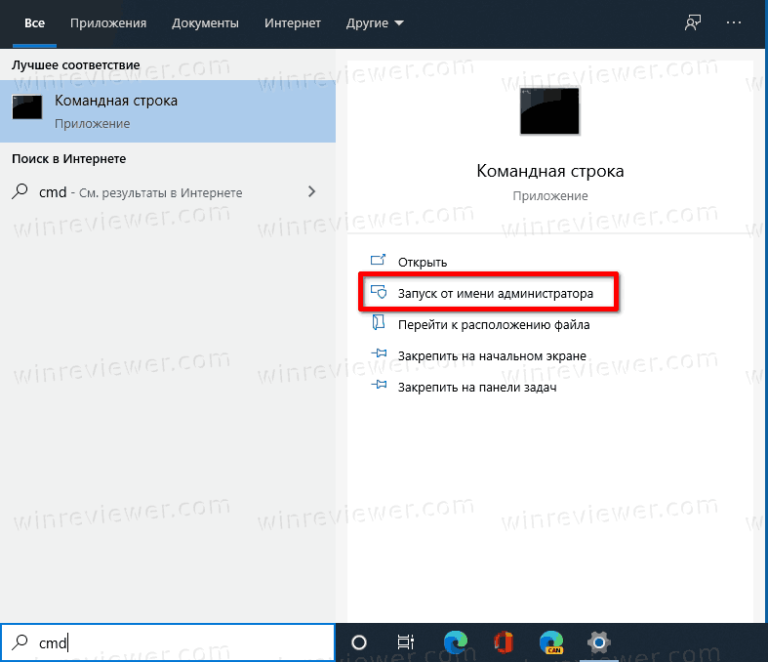Expand the Другие dropdown
The height and width of the screenshot is (662, 768).
tap(375, 23)
